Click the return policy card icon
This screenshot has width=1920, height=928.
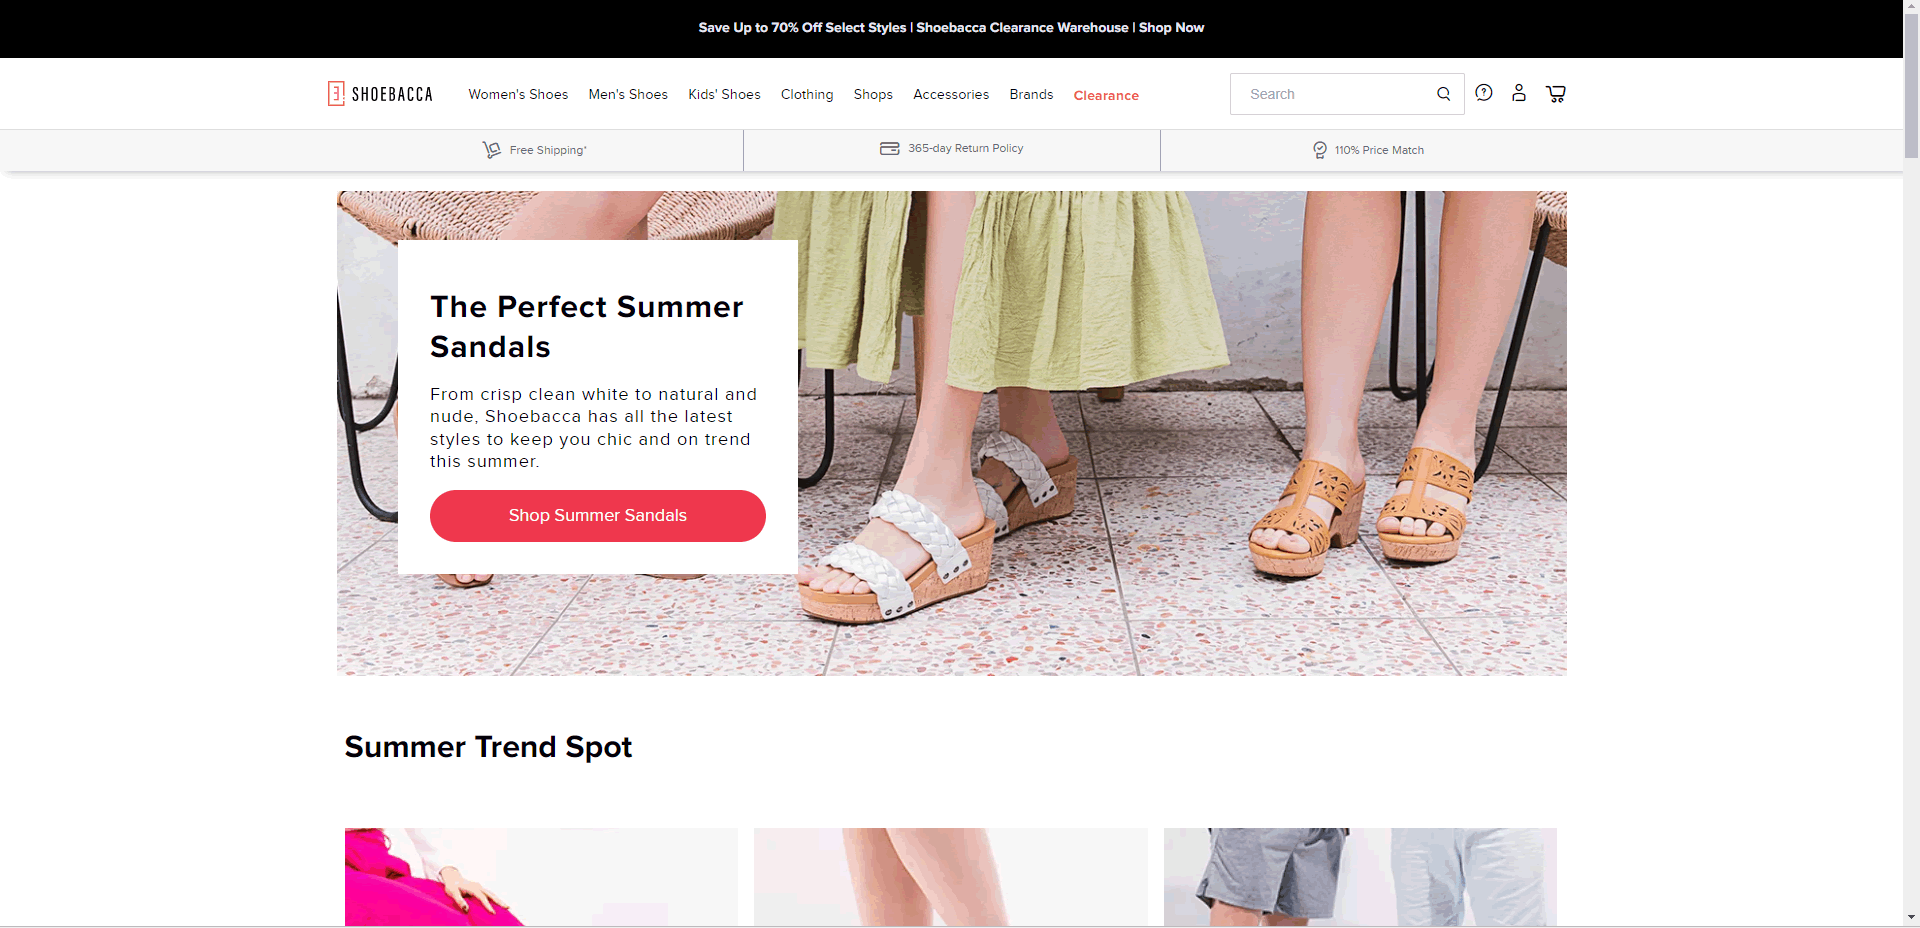pos(889,148)
